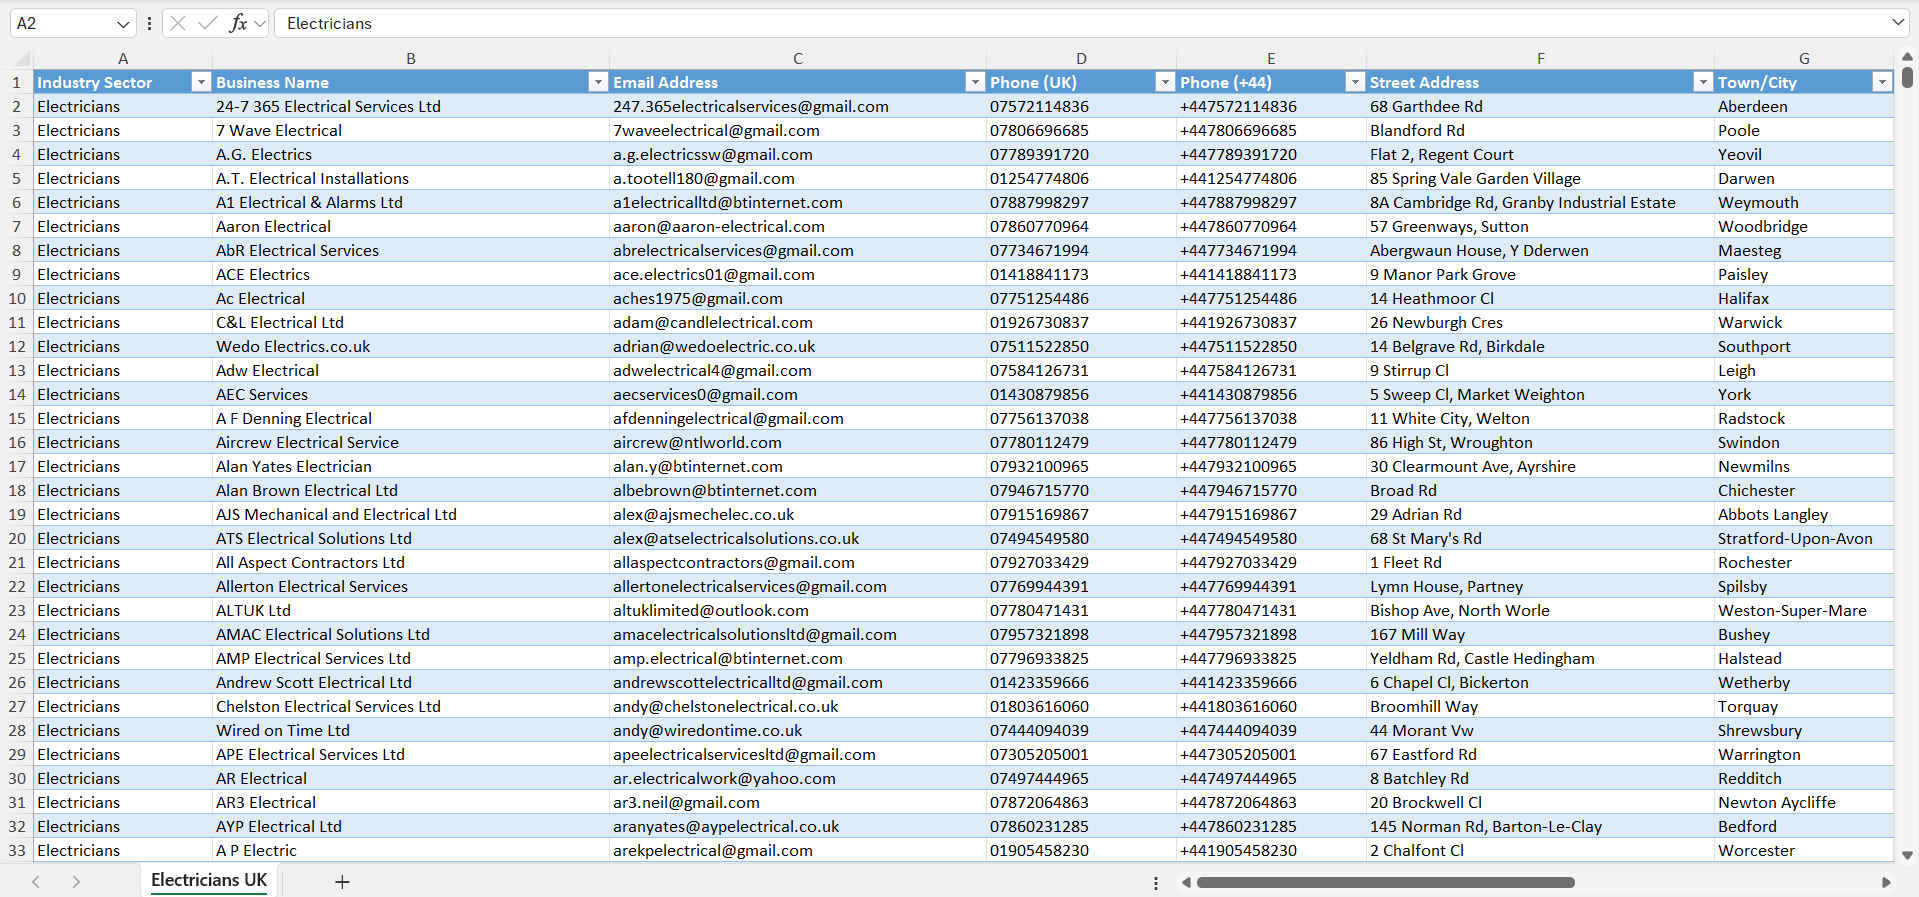Image resolution: width=1919 pixels, height=897 pixels.
Task: Click the horizontal scrollbar thumb
Action: pos(1385,882)
